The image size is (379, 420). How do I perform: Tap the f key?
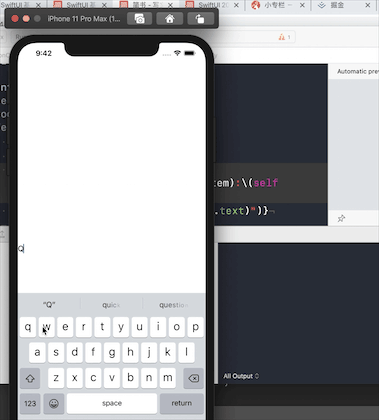pyautogui.click(x=93, y=352)
